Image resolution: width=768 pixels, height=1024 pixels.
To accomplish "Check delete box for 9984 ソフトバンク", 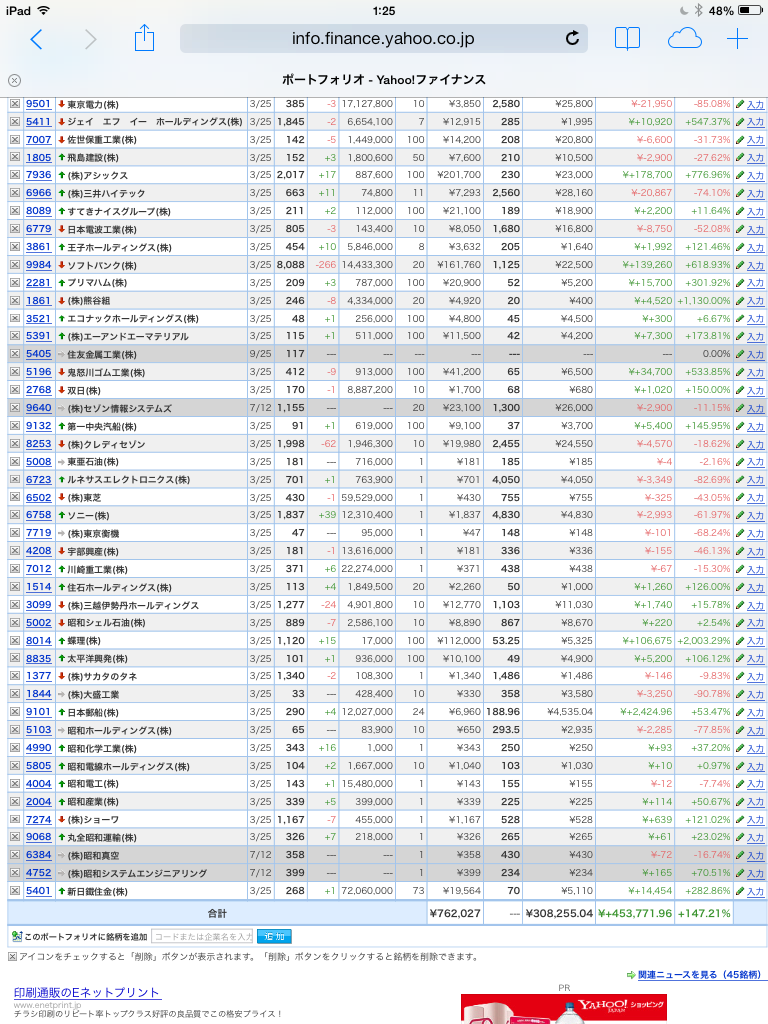I will (x=14, y=265).
